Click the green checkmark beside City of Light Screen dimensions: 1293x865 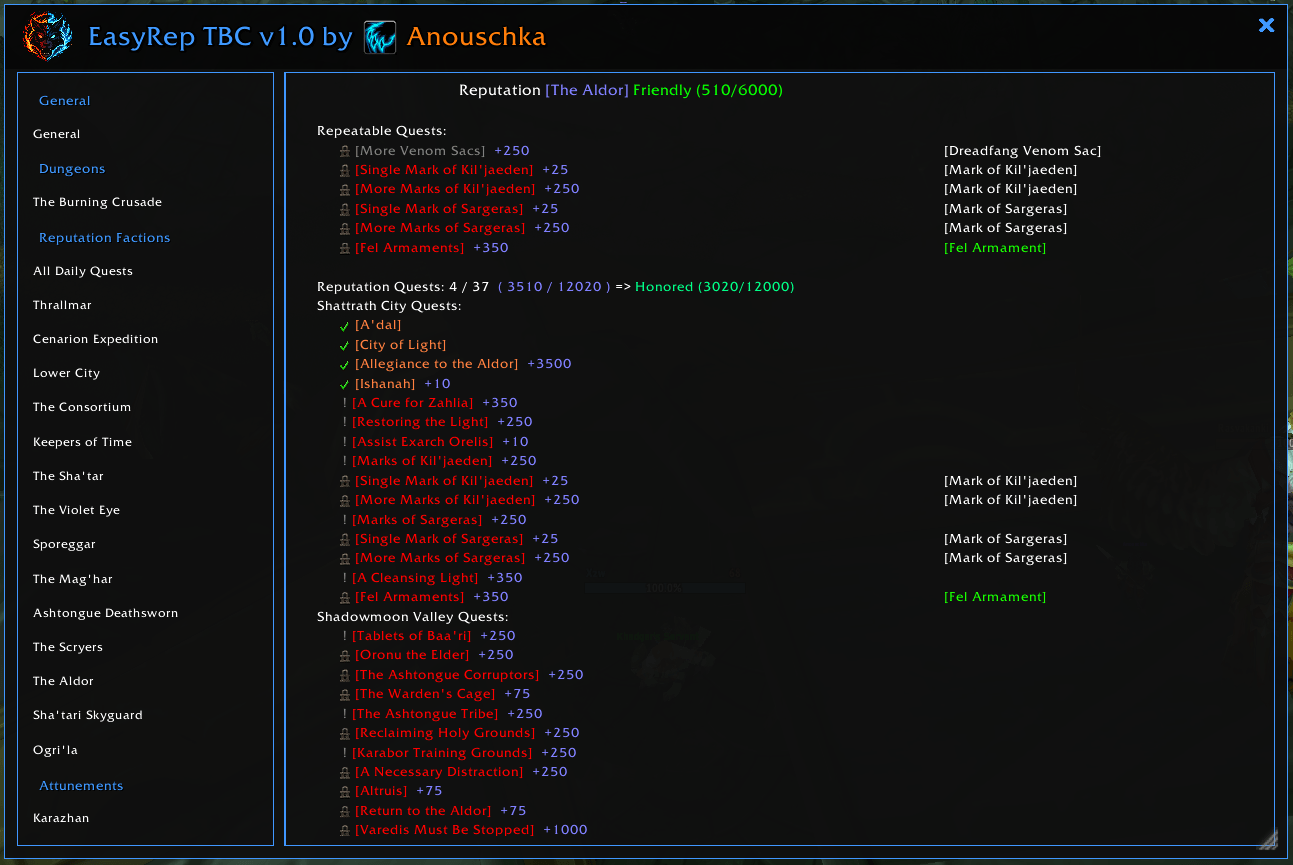[345, 345]
